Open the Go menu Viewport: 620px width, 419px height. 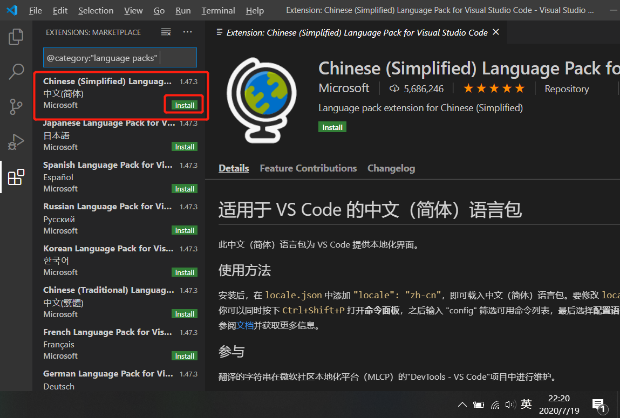[159, 11]
